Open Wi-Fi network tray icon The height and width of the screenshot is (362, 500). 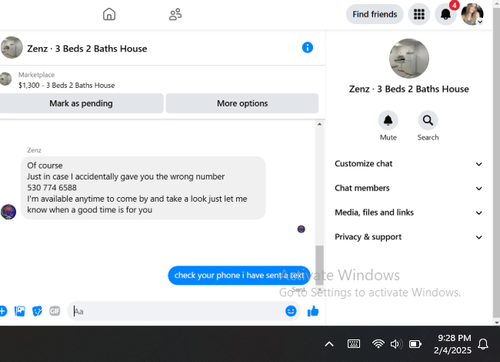[378, 344]
